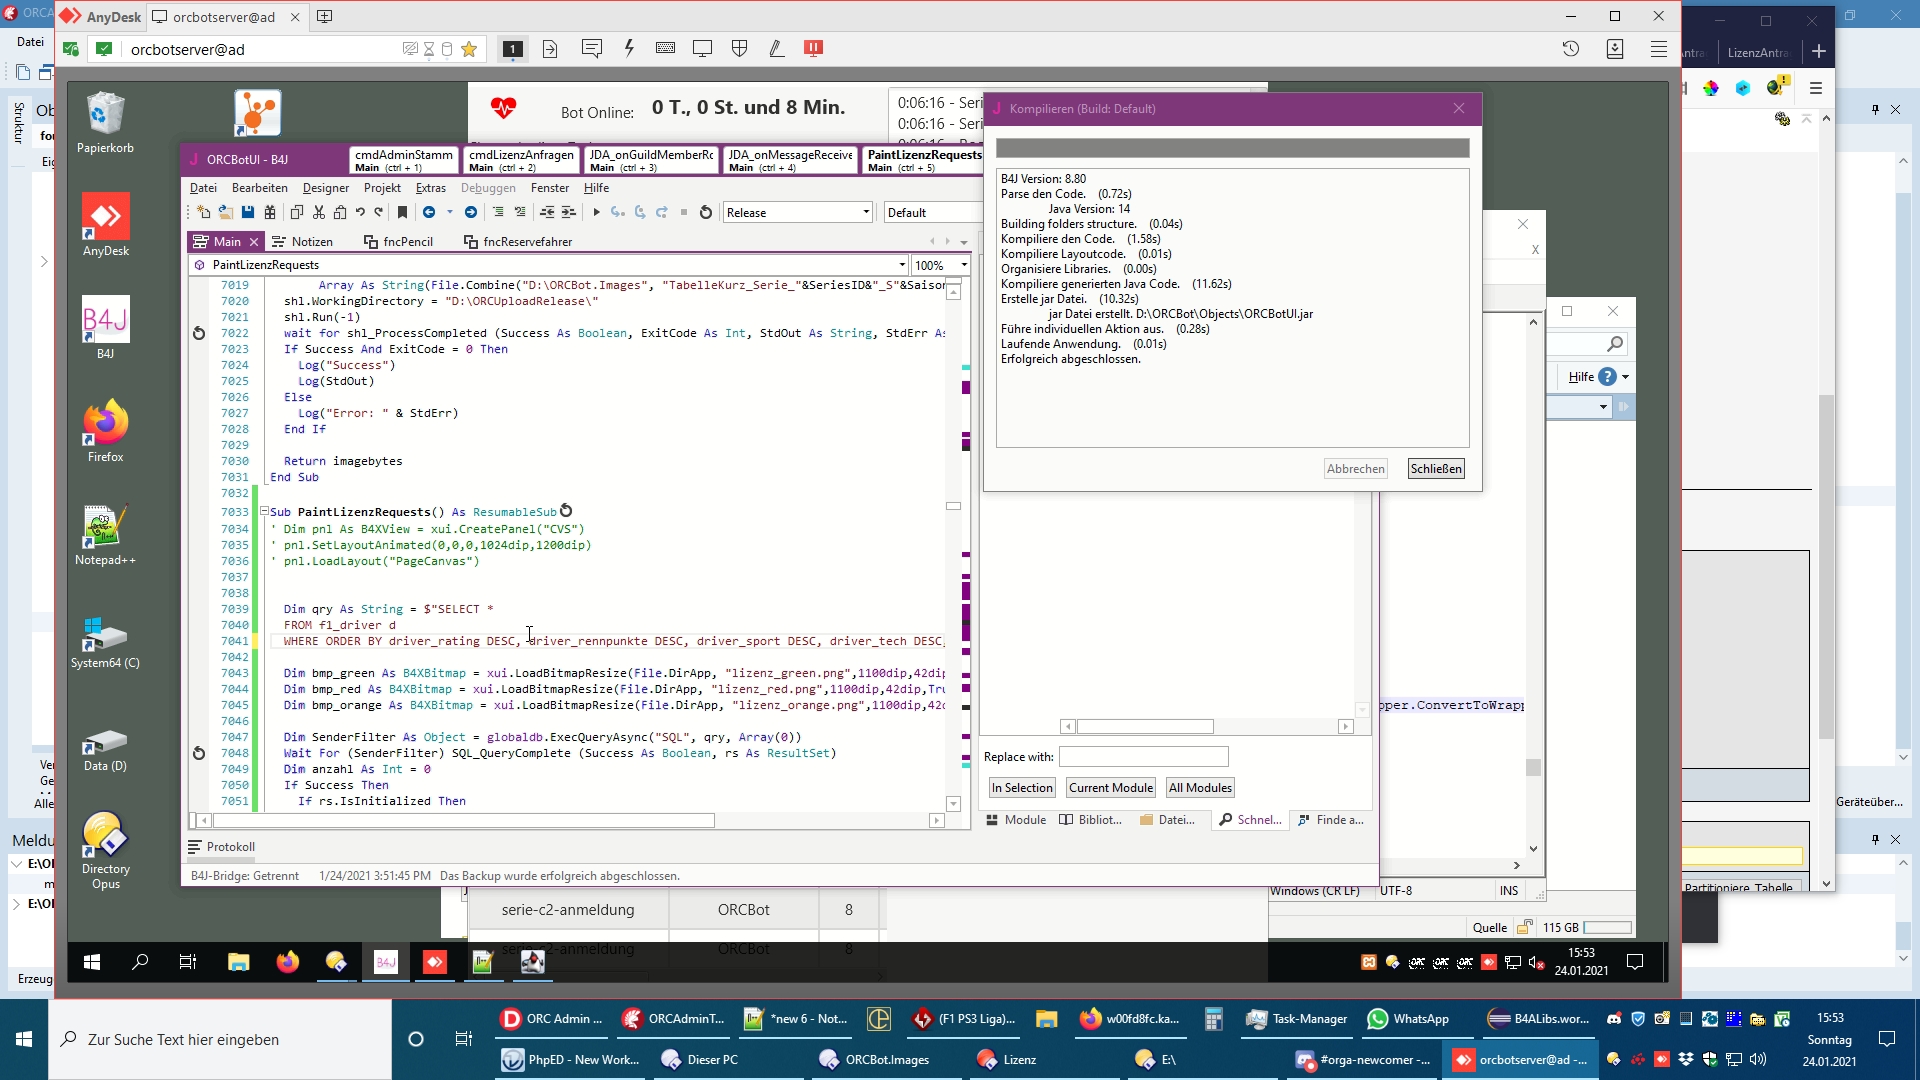Click the Cut scissors toolbar icon
Viewport: 1920px width, 1080px height.
pos(319,212)
